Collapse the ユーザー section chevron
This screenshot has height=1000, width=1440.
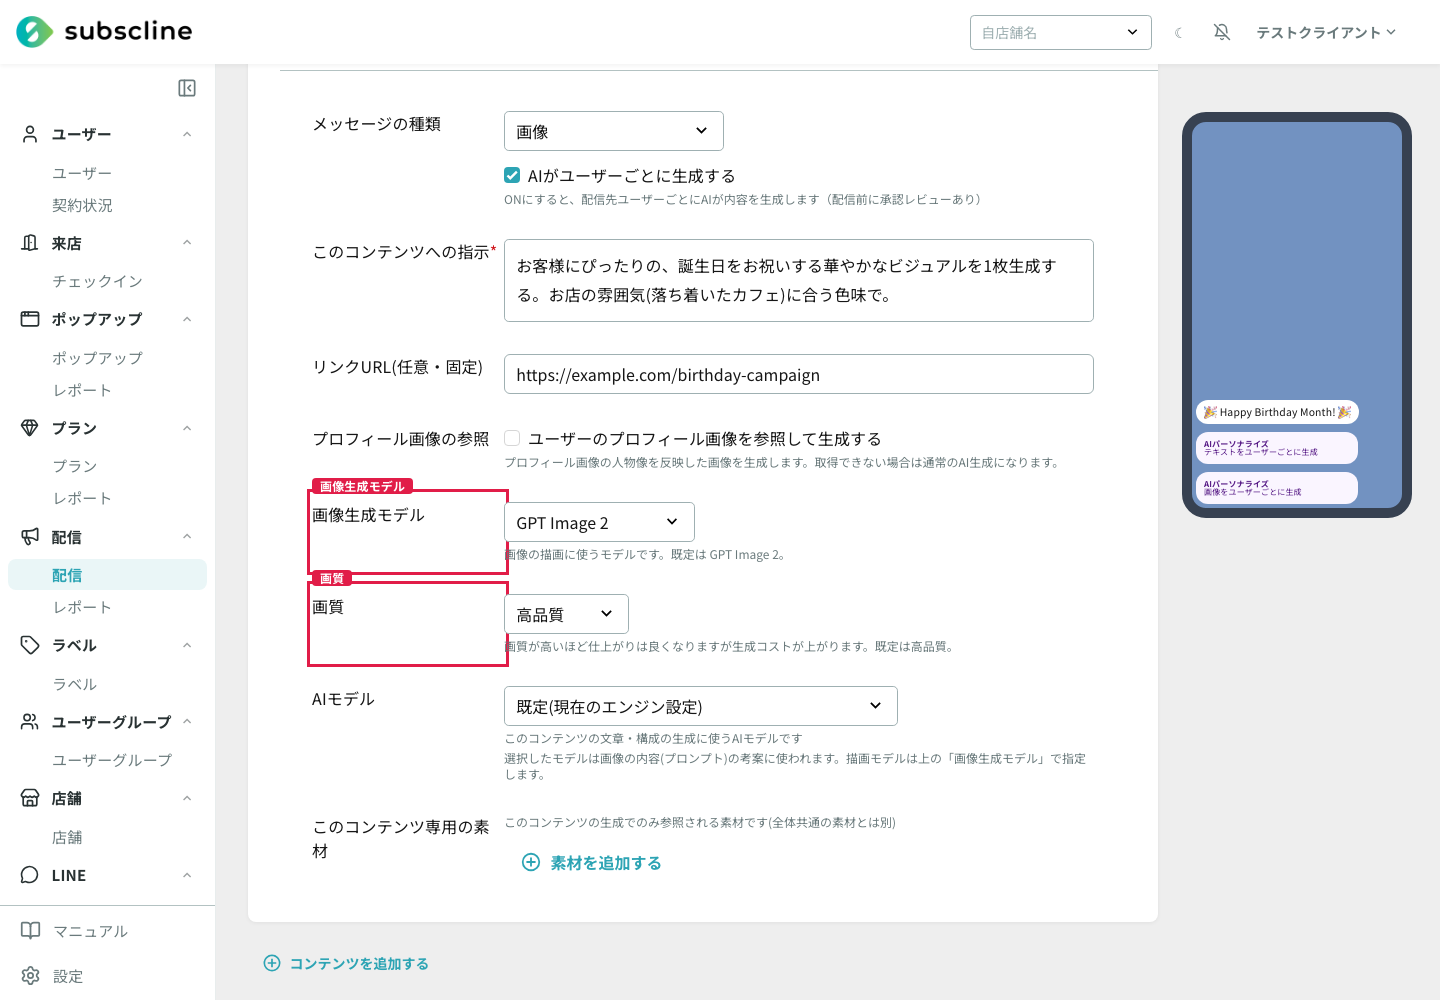(187, 134)
